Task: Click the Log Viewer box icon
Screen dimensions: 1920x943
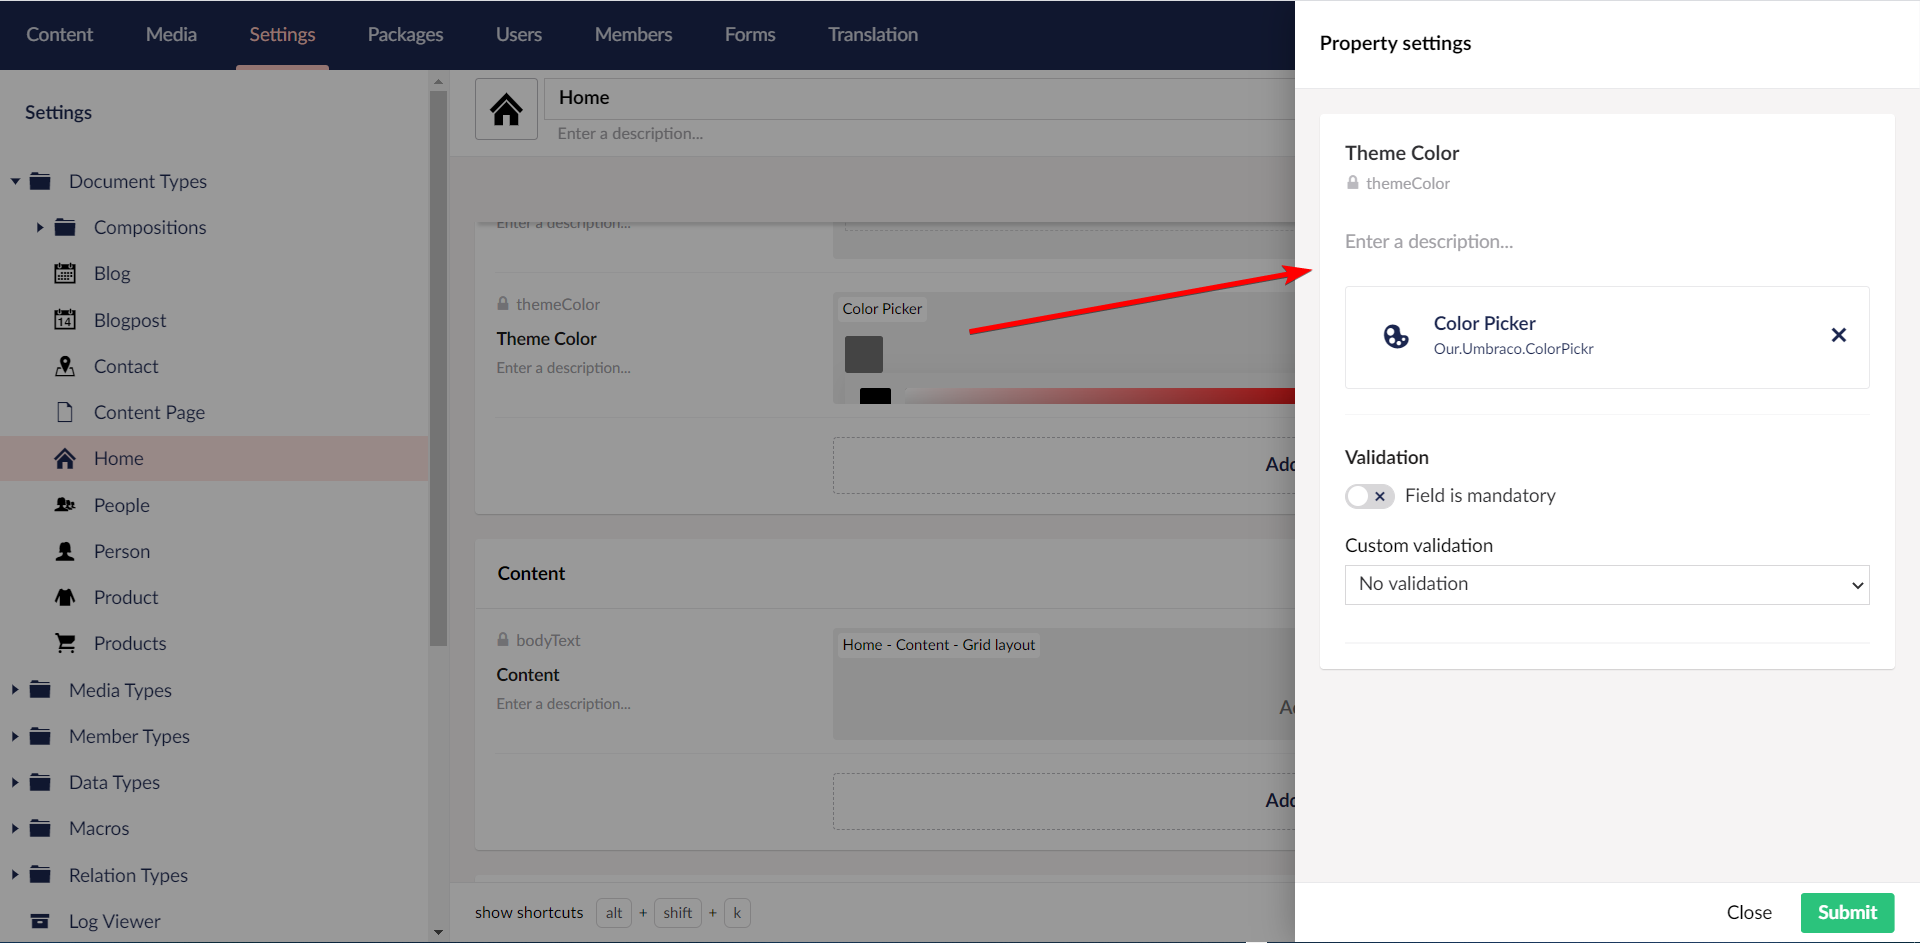Action: coord(41,921)
